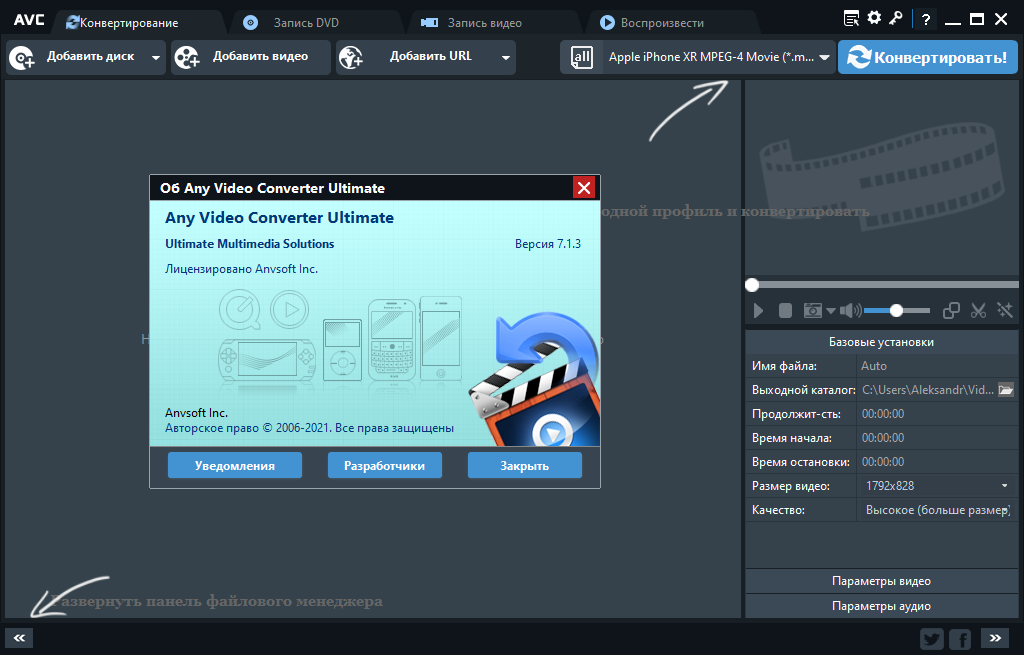The height and width of the screenshot is (655, 1024).
Task: Click the Уведомления button in About dialog
Action: pyautogui.click(x=234, y=466)
